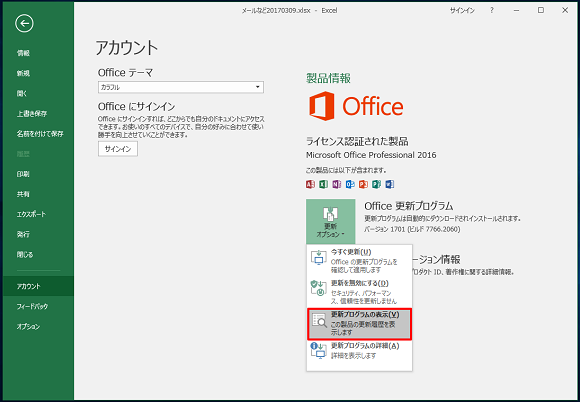Select 今すぐ更新 from the update menu

[x=359, y=261]
